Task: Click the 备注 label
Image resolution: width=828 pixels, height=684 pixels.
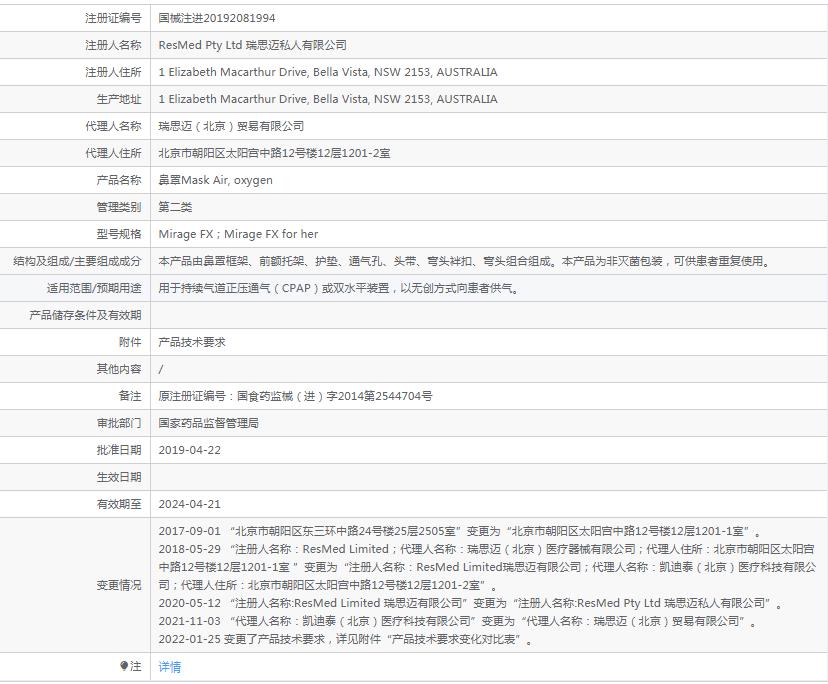Action: [130, 396]
